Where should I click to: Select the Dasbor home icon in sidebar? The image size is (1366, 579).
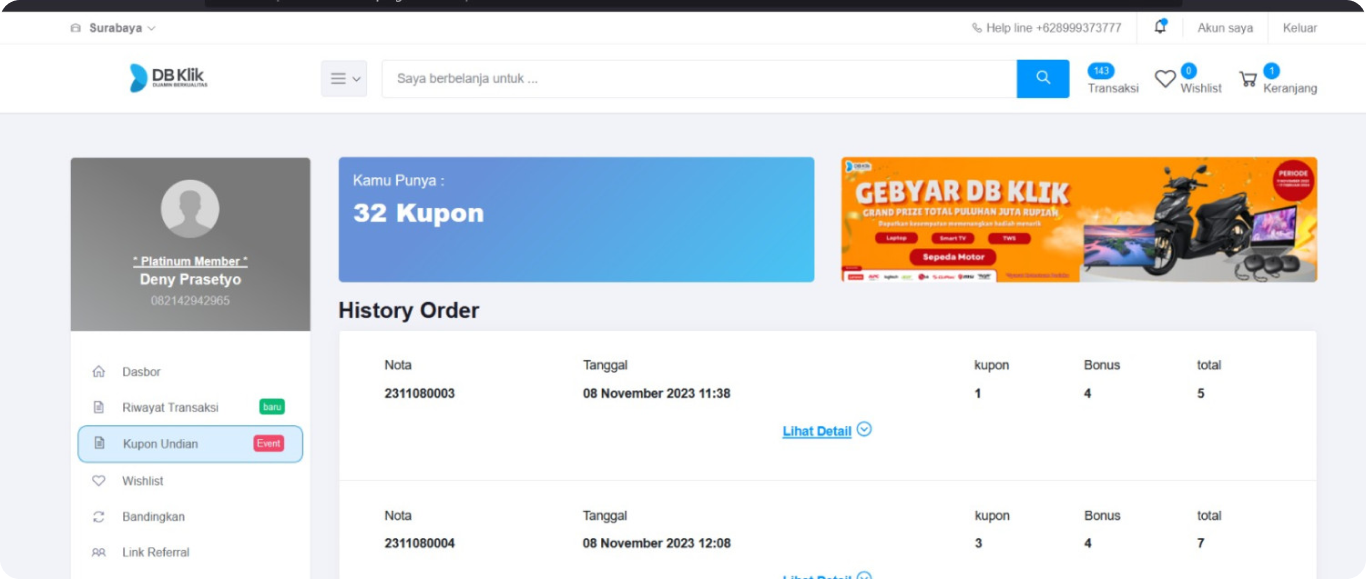[98, 371]
